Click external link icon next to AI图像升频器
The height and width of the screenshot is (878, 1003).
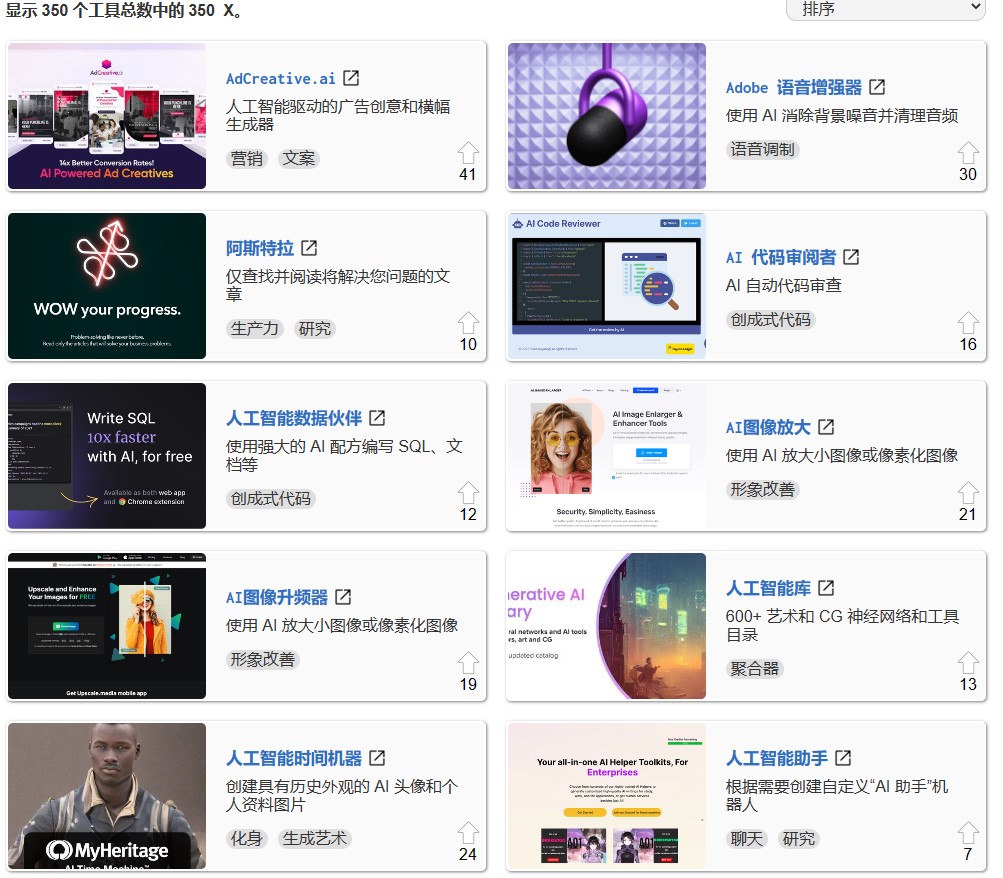(343, 597)
